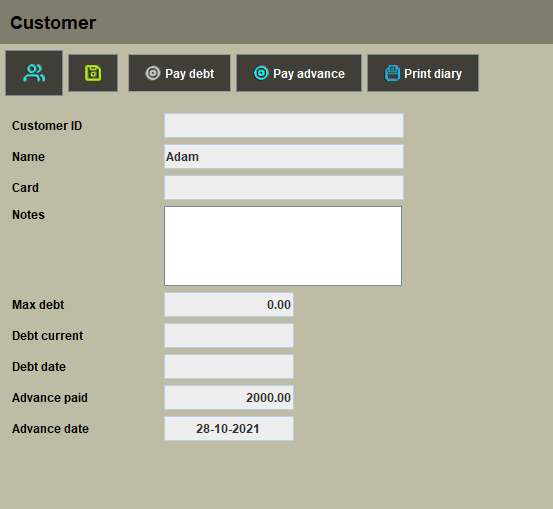Click the Max debt field showing 0.00

[229, 305]
